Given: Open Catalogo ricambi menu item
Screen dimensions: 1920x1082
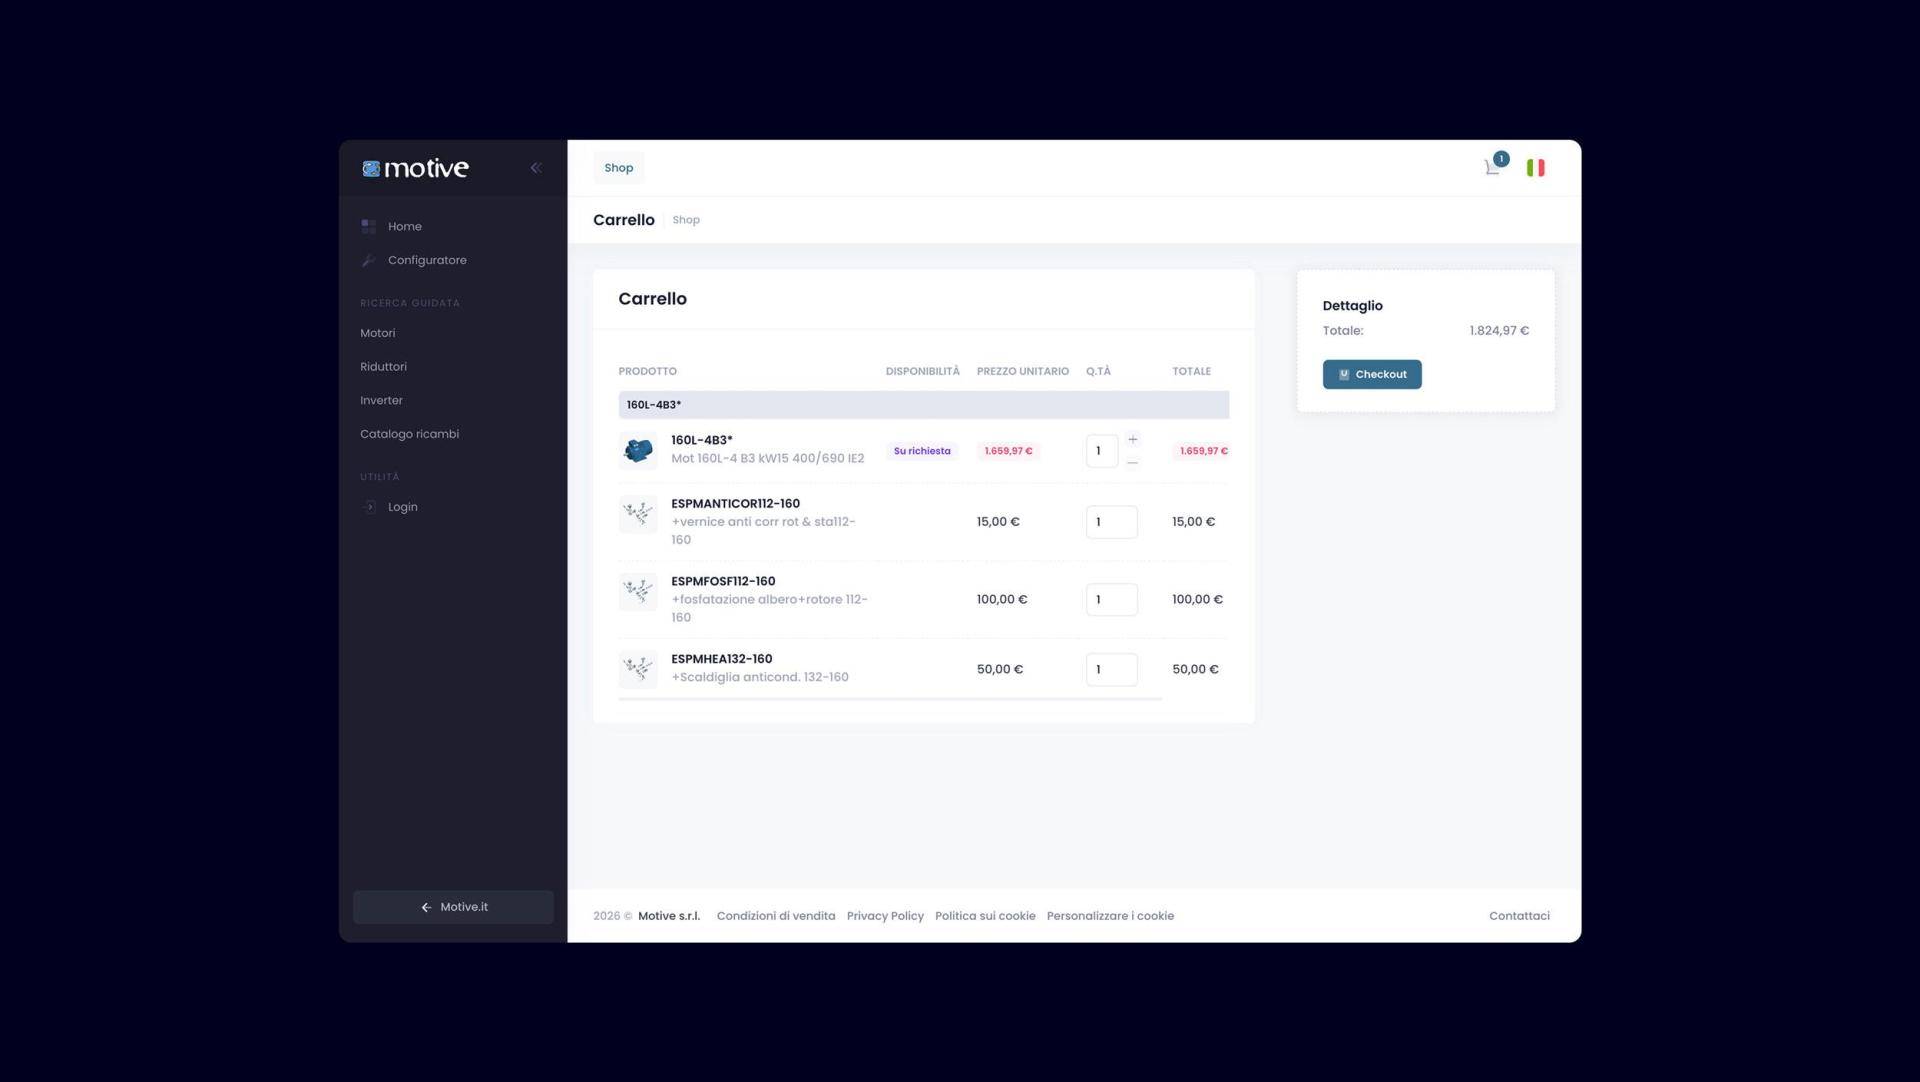Looking at the screenshot, I should [409, 434].
